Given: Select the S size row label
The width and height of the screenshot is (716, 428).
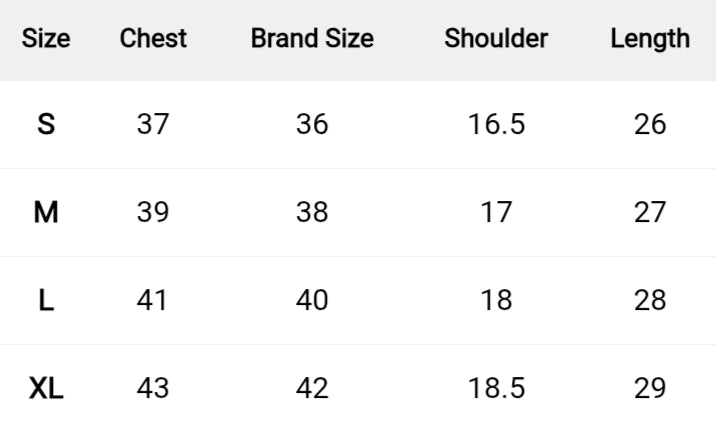Looking at the screenshot, I should [x=46, y=125].
